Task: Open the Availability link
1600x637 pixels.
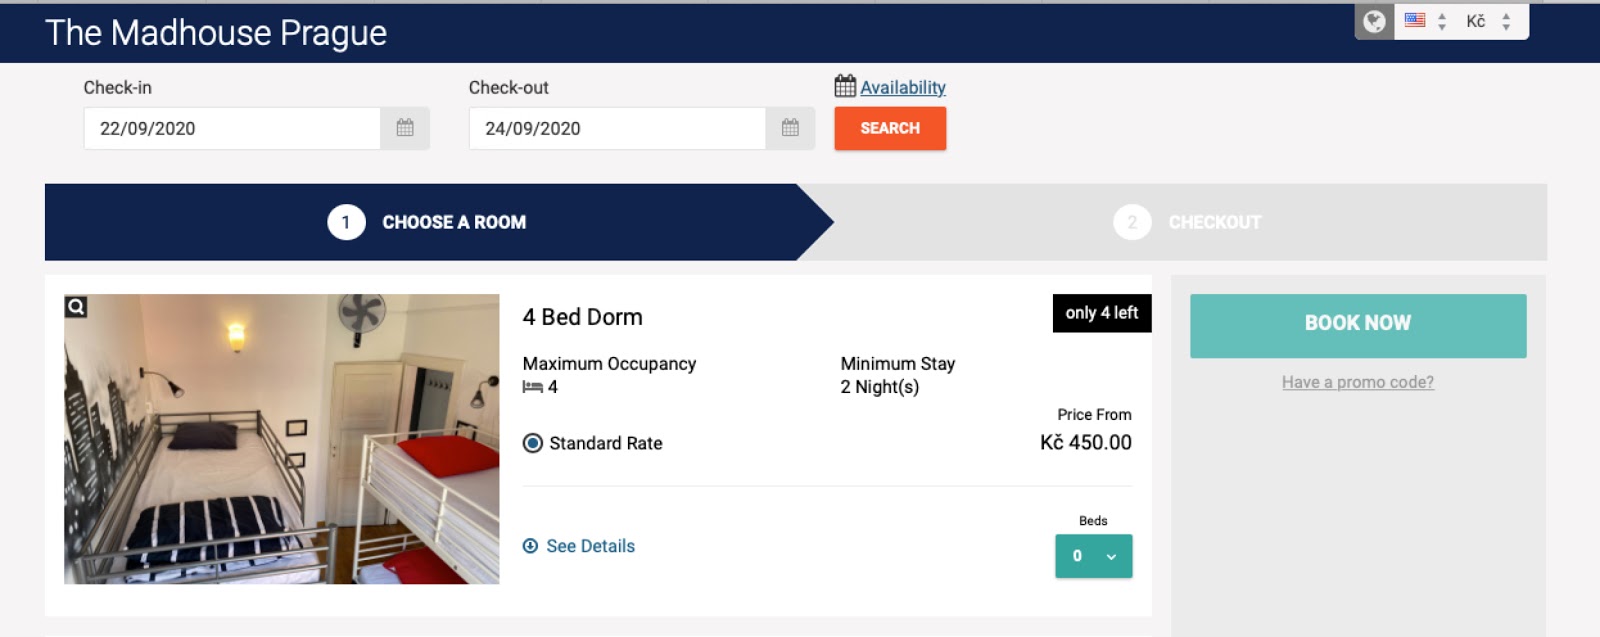Action: 903,87
